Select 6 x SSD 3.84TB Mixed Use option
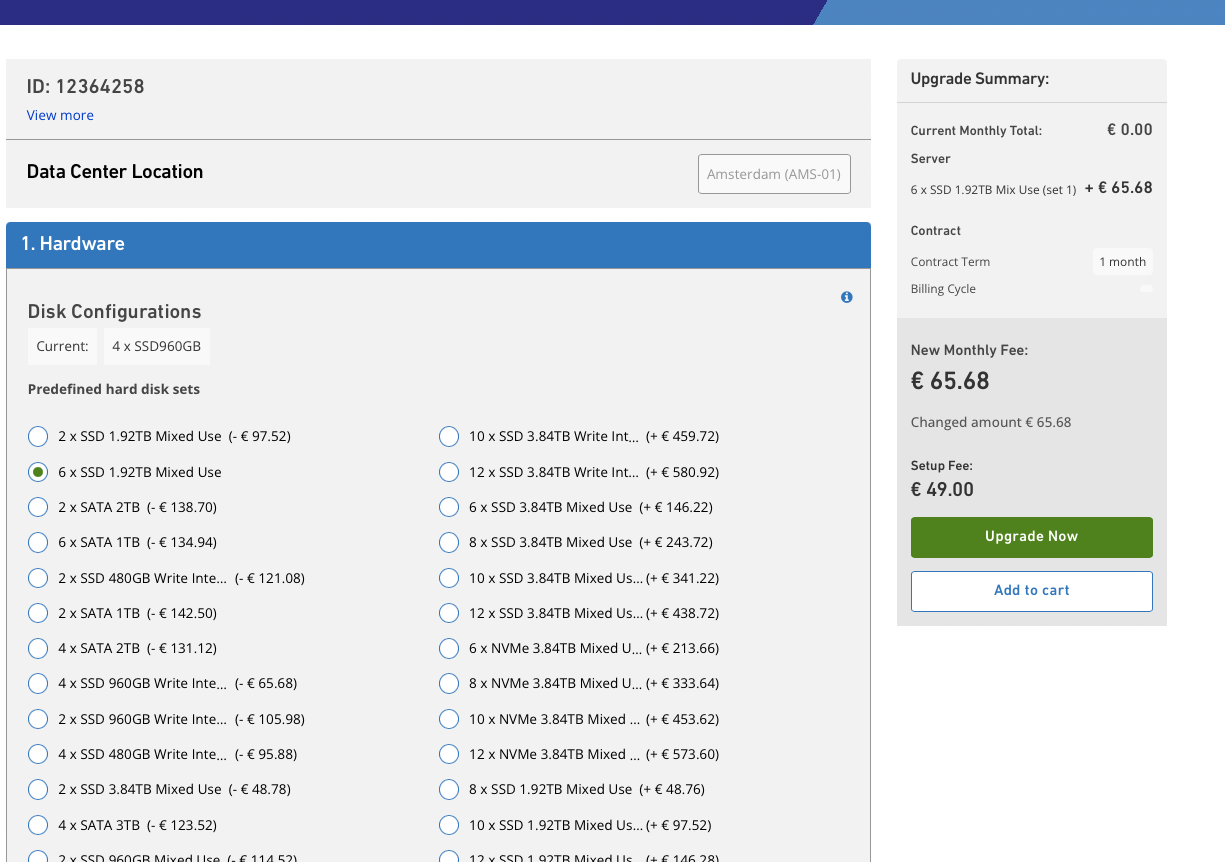The width and height of the screenshot is (1225, 862). pyautogui.click(x=449, y=507)
